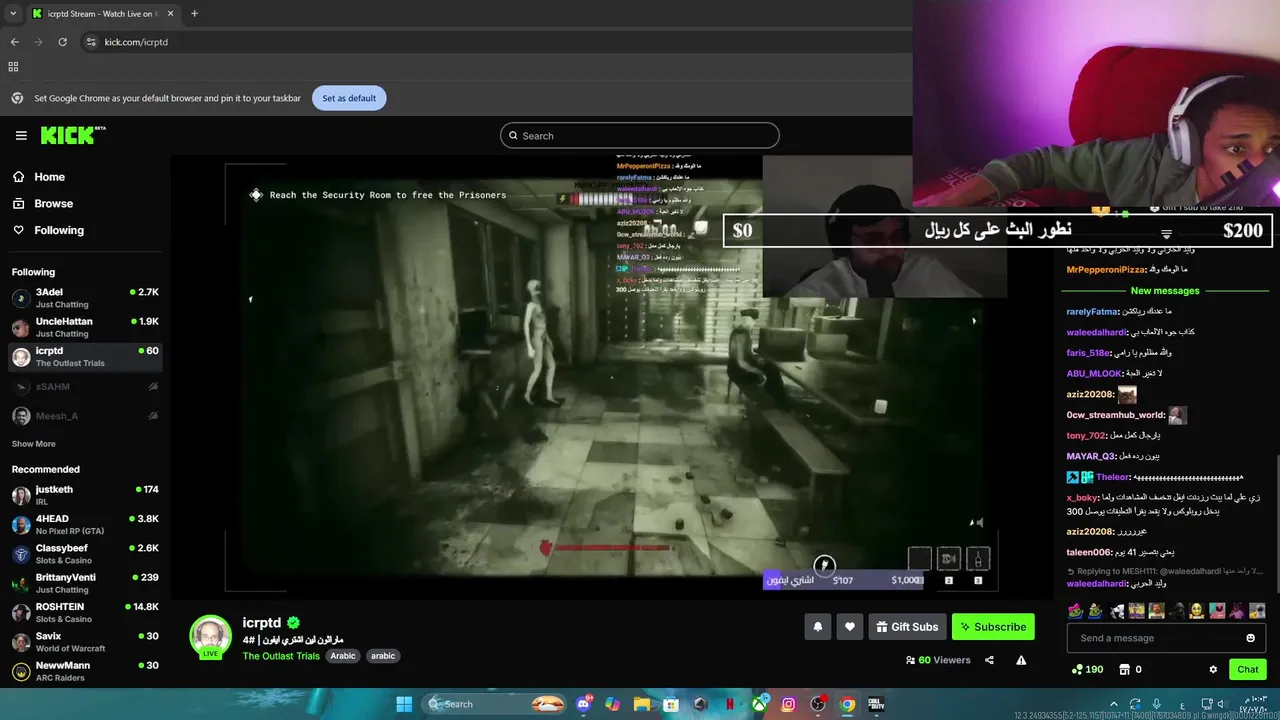The height and width of the screenshot is (720, 1280).
Task: Click the green Chat send button
Action: click(x=1248, y=669)
